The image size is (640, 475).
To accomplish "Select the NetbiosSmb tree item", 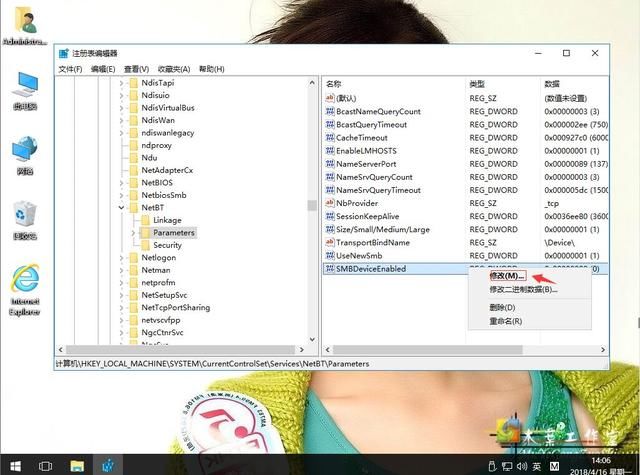I will point(164,195).
